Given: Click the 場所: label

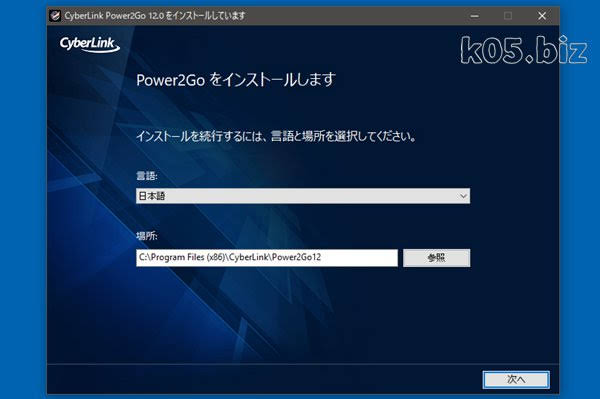Looking at the screenshot, I should [147, 236].
